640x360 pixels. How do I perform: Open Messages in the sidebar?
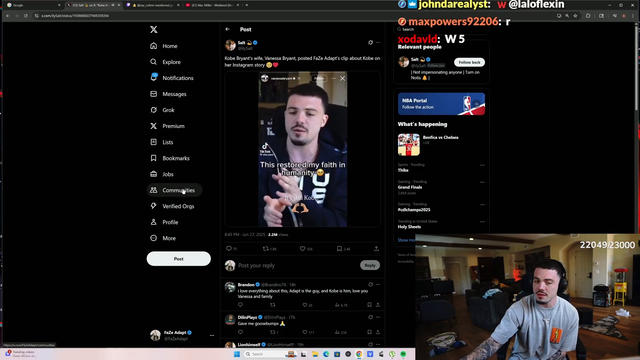point(168,94)
